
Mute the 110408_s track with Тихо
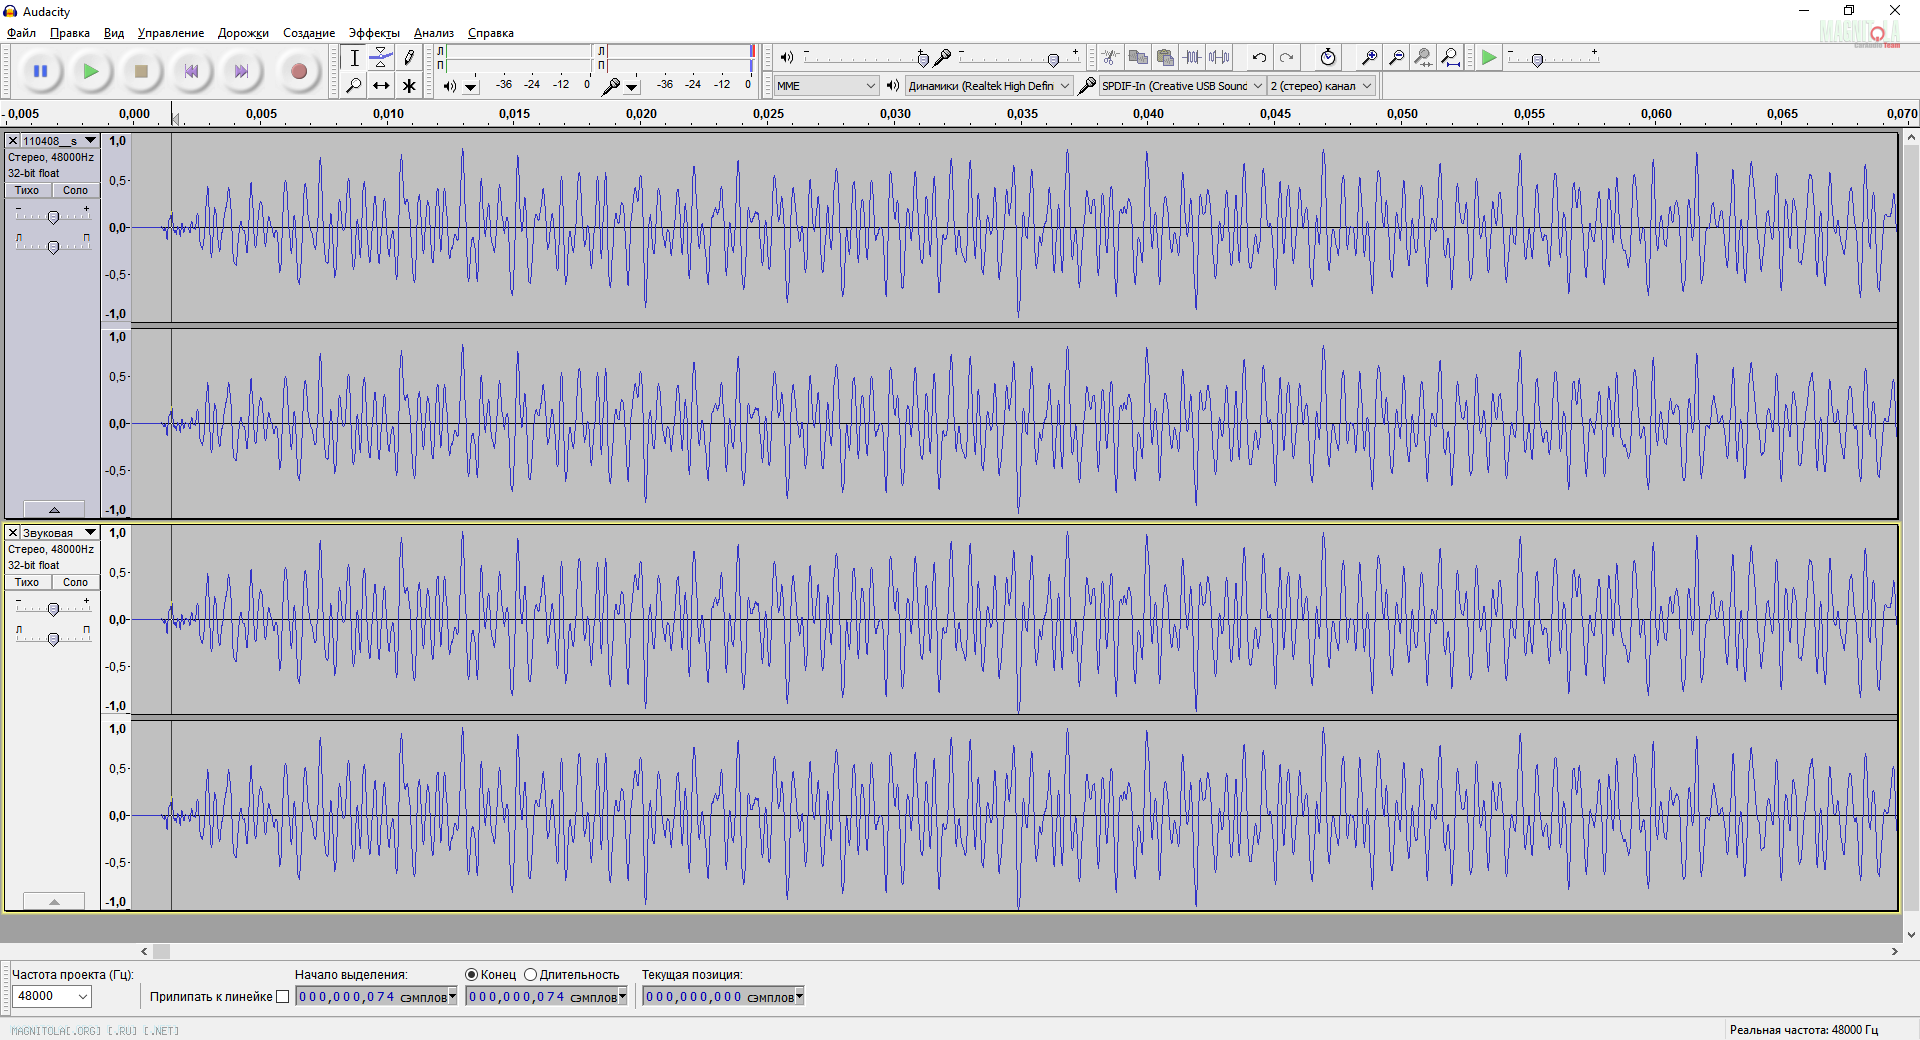27,190
